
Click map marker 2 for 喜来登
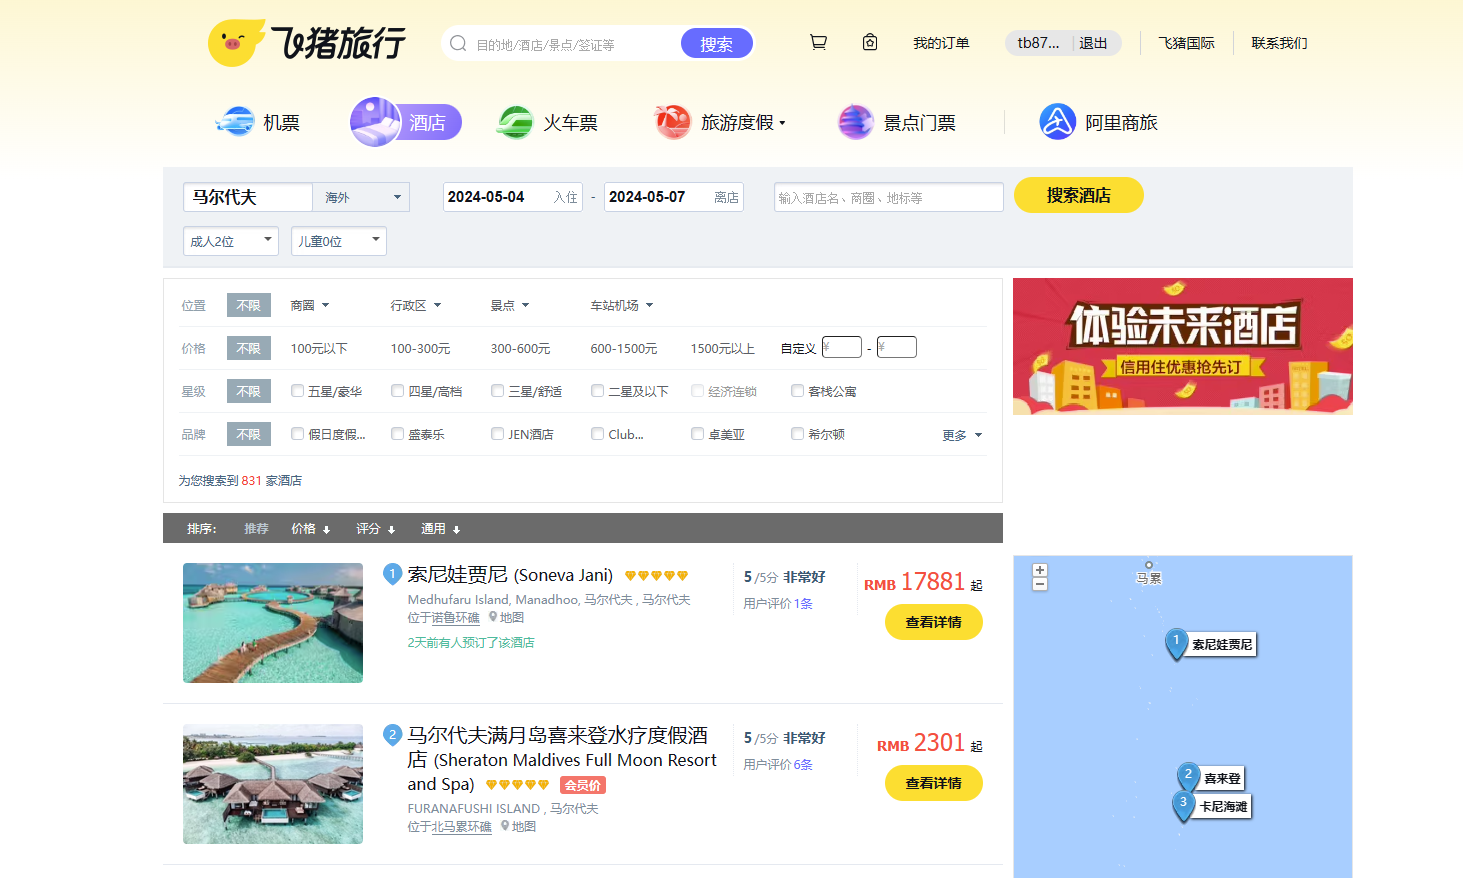pyautogui.click(x=1188, y=776)
